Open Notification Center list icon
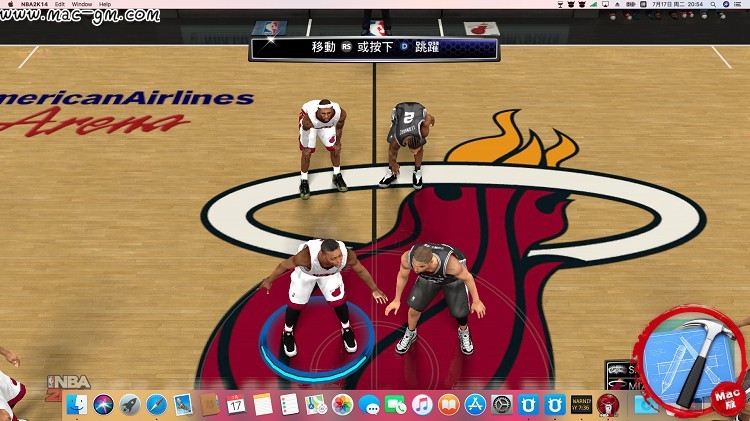 [739, 4]
